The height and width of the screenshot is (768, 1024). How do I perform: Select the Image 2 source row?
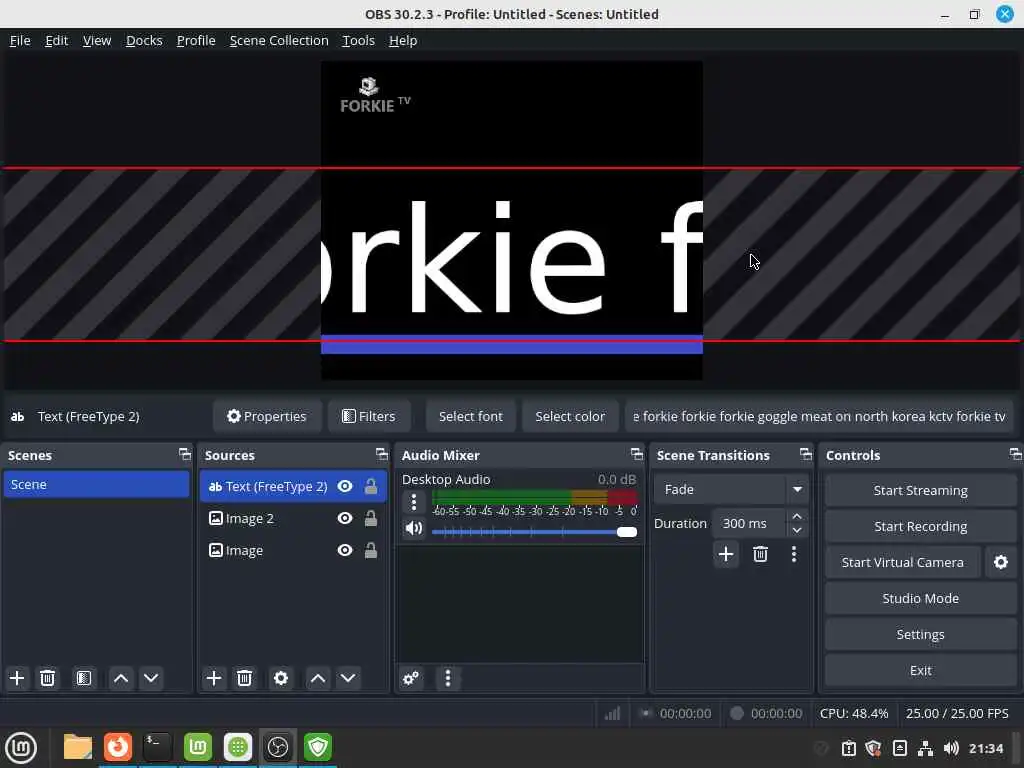[293, 518]
